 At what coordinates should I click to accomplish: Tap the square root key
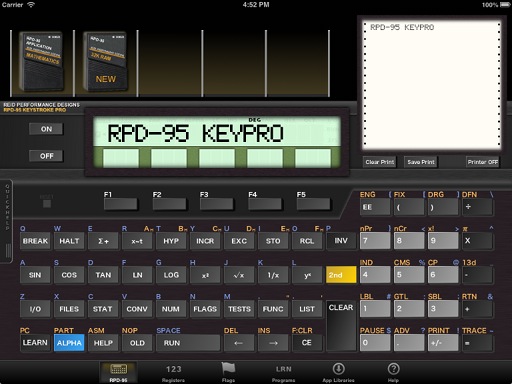click(239, 275)
